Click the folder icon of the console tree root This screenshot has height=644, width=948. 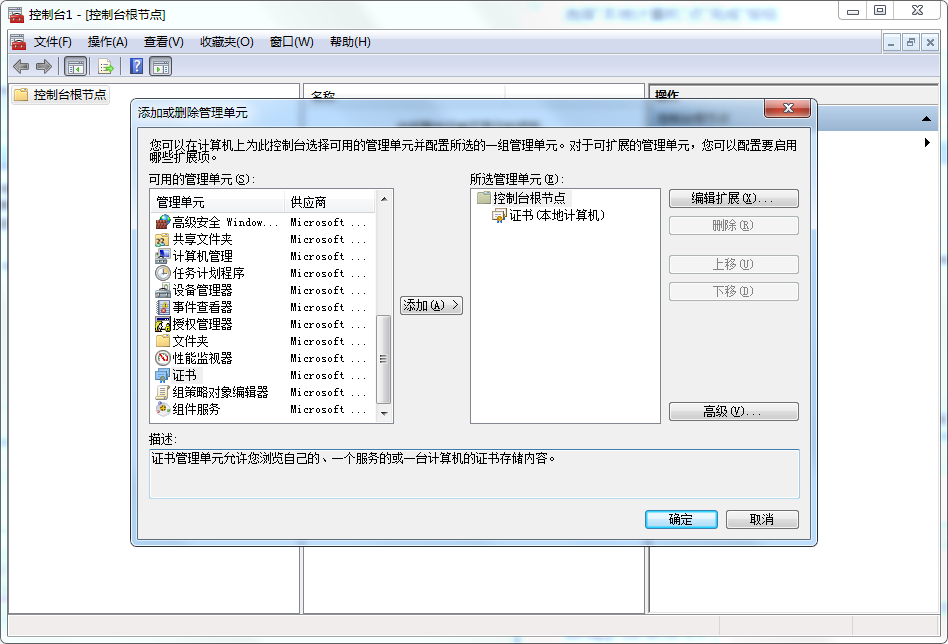coord(21,94)
